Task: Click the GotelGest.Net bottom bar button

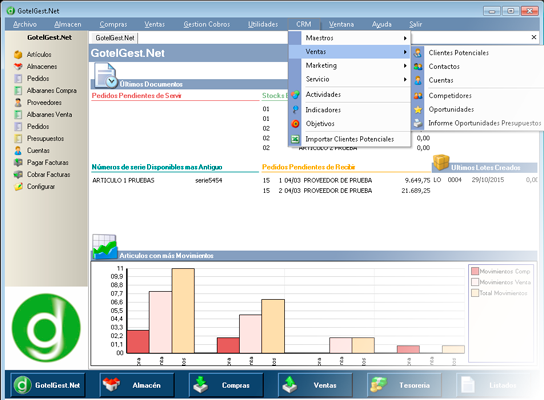Action: [48, 385]
